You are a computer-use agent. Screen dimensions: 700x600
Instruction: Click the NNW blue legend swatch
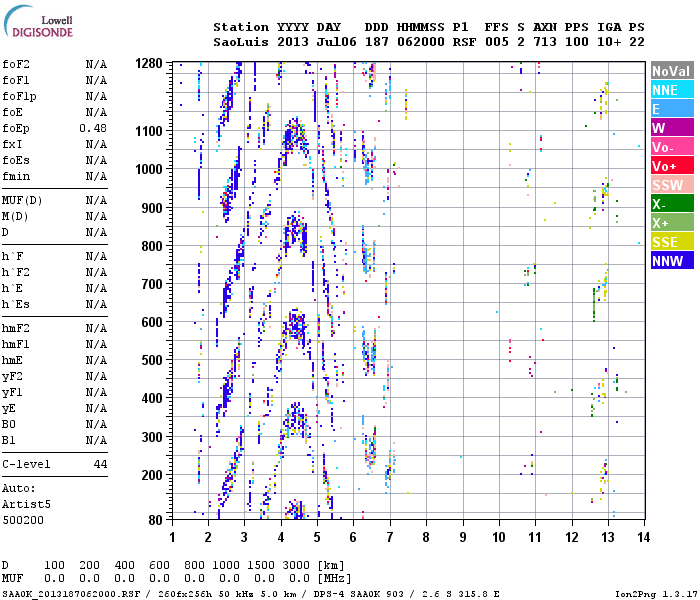(672, 260)
